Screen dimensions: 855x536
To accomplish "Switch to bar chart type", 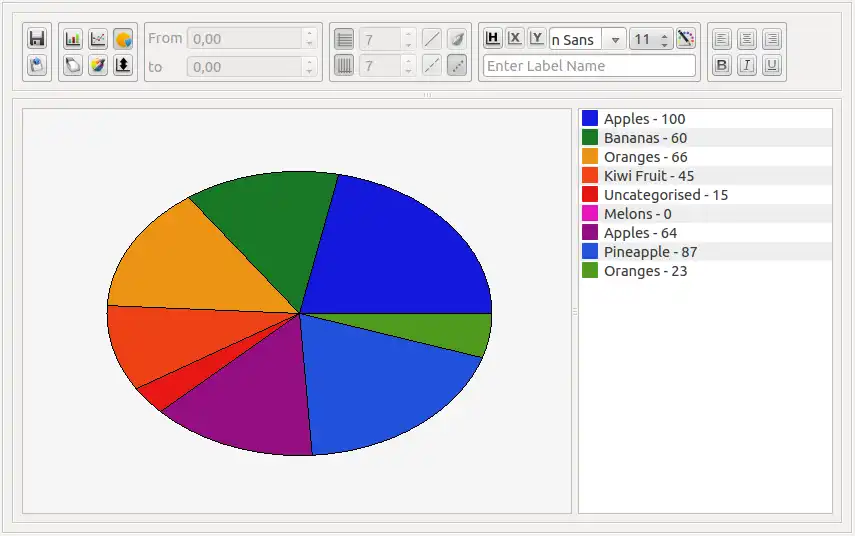I will [73, 39].
